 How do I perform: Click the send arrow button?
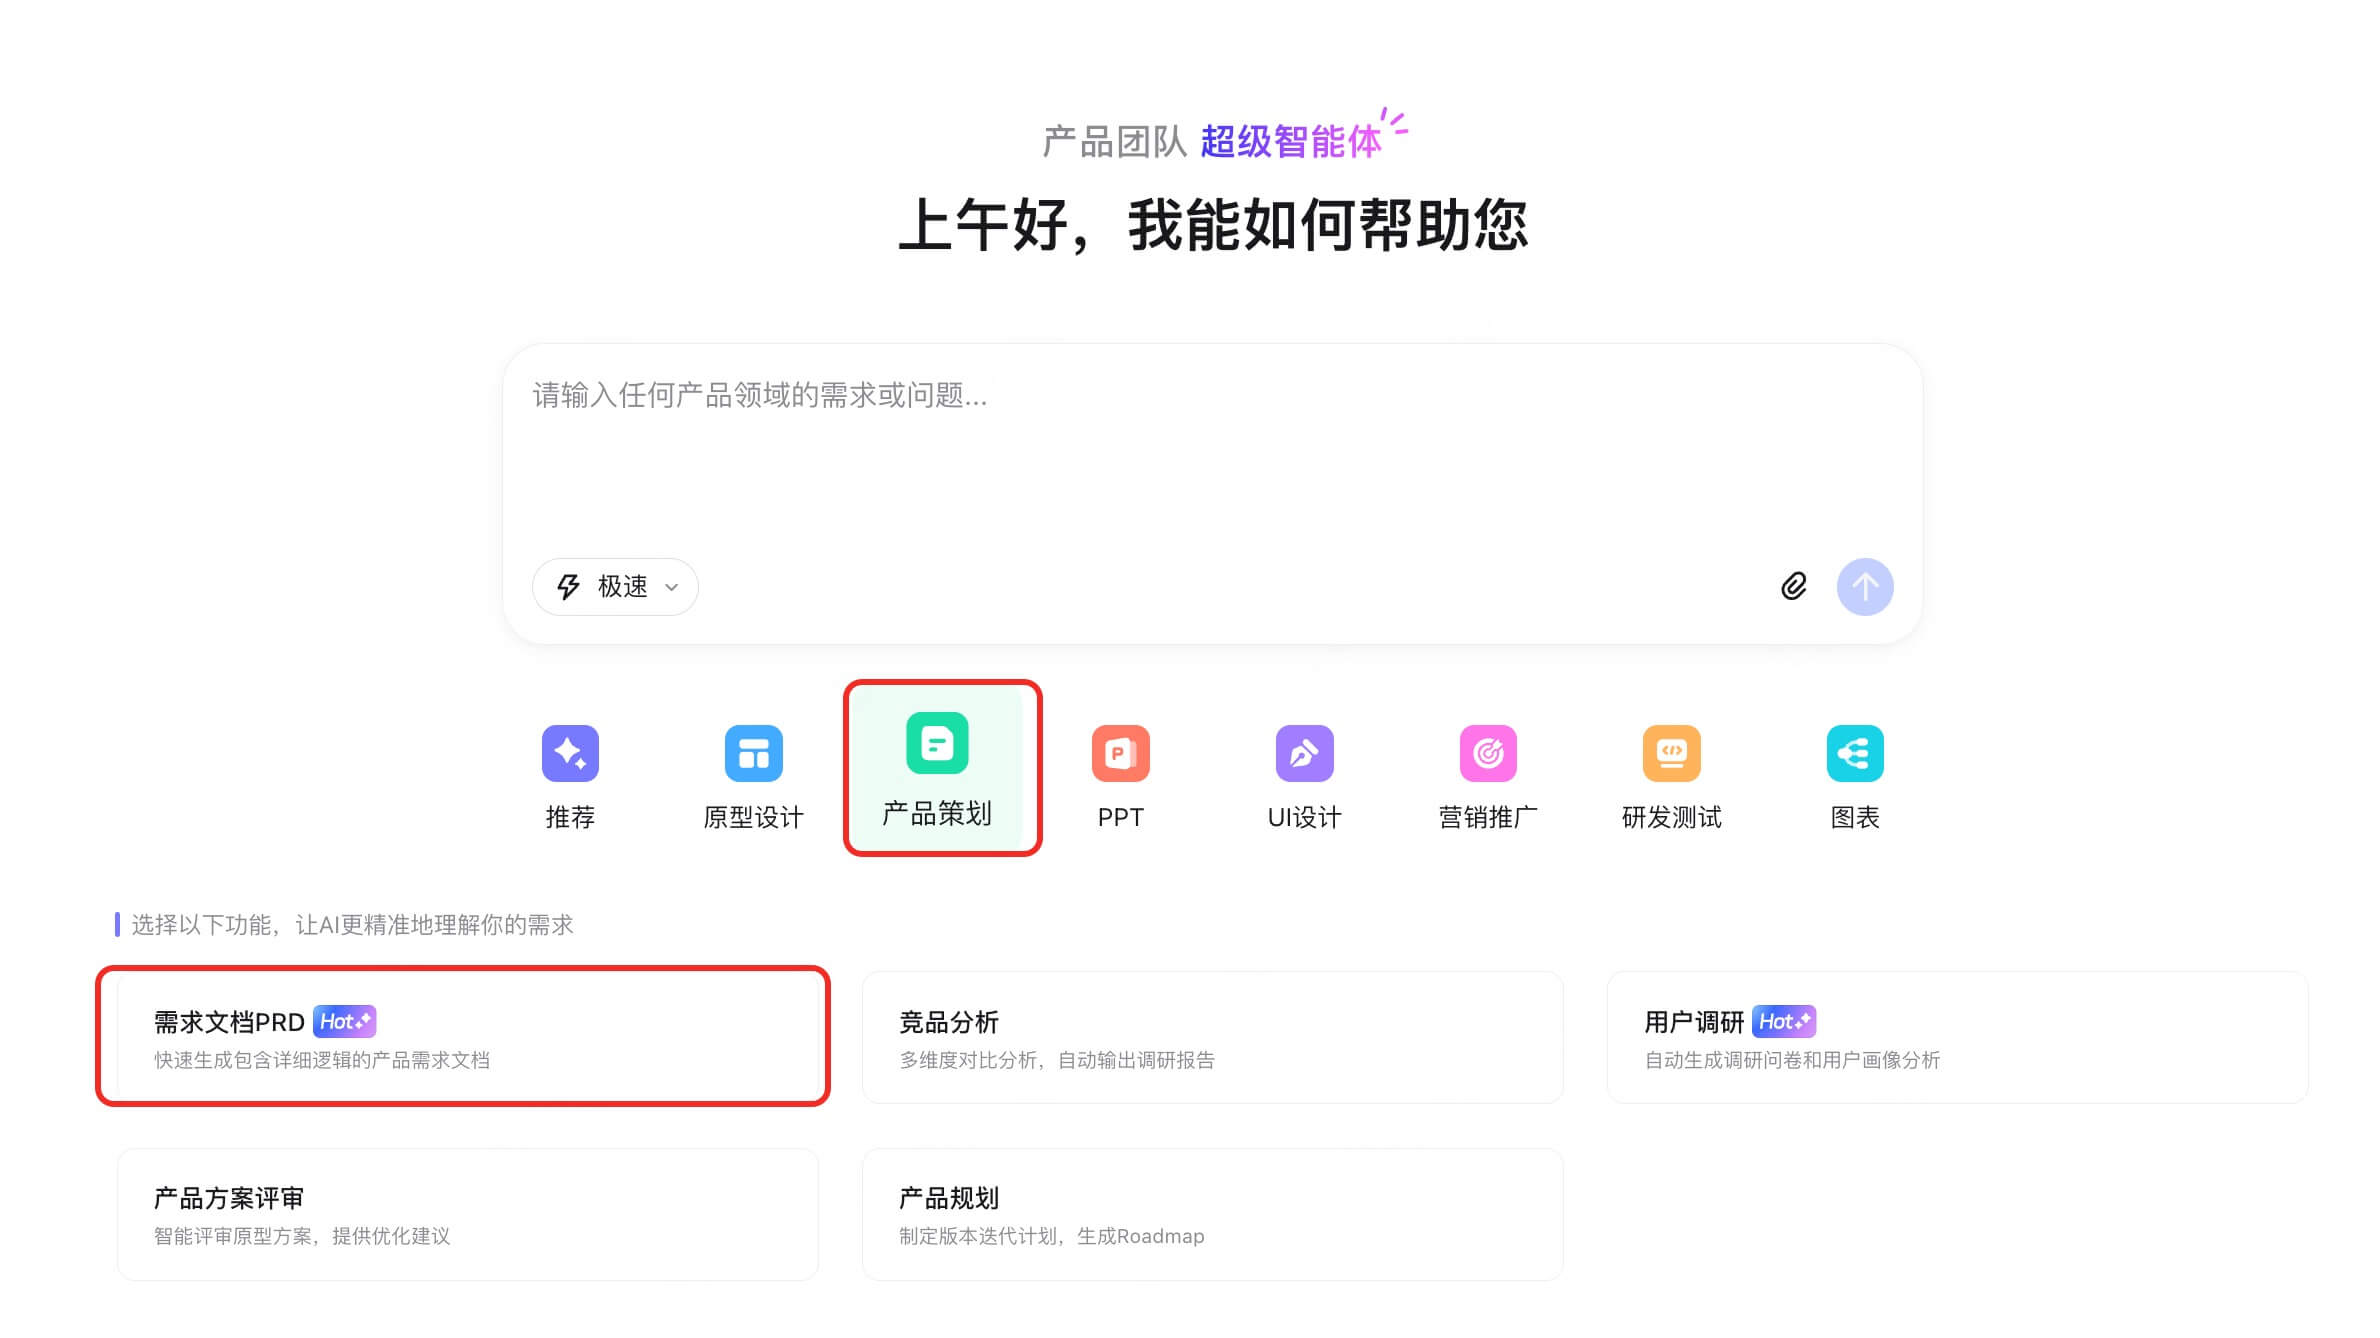point(1865,587)
